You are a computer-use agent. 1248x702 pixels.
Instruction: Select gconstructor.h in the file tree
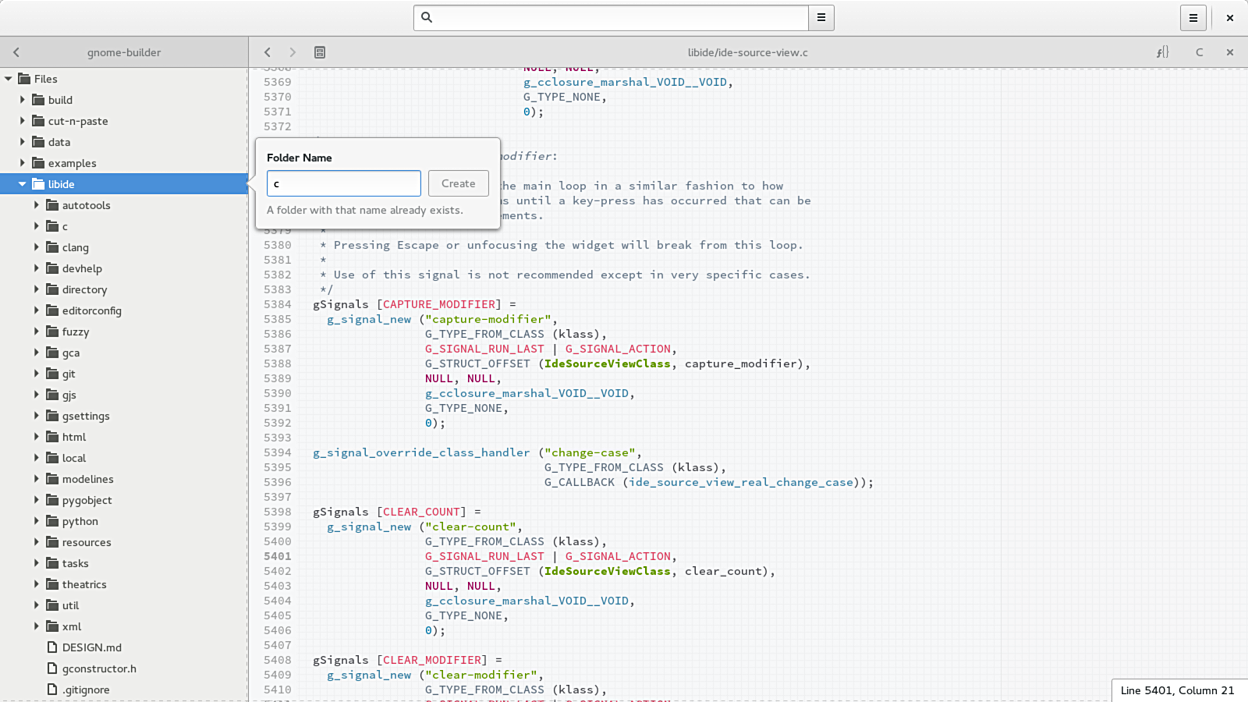99,668
